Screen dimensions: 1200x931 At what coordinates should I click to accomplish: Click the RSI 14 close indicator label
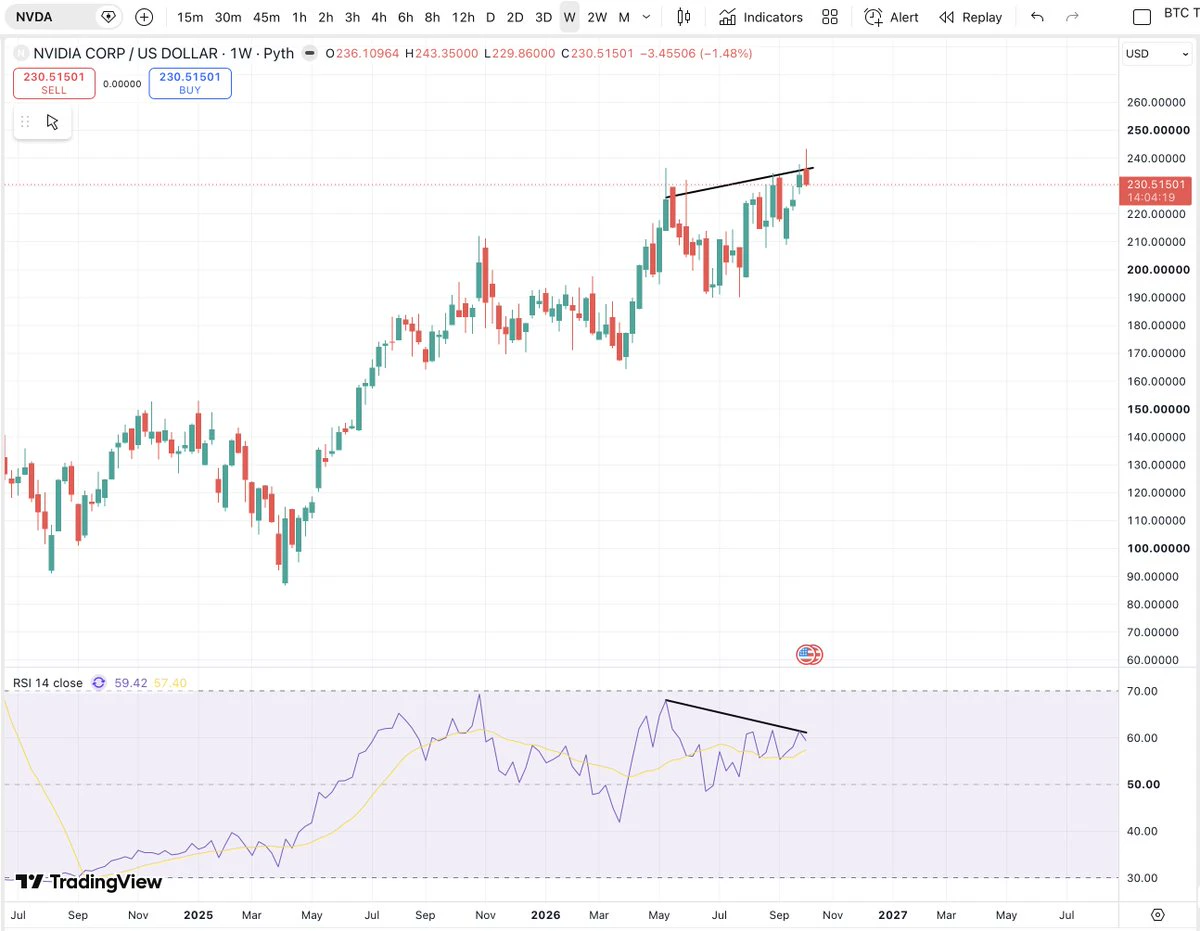click(48, 683)
